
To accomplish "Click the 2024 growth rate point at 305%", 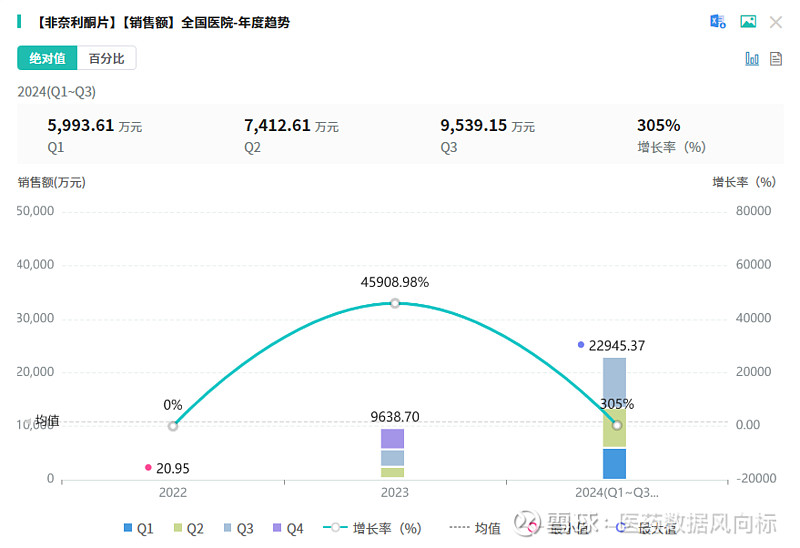I will click(617, 425).
